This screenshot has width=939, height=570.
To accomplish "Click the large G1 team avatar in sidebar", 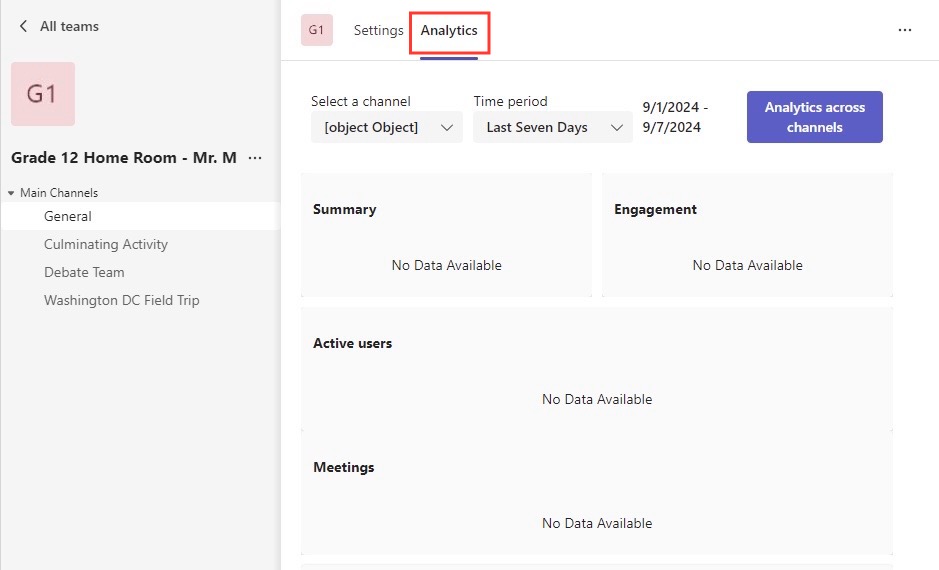I will [x=43, y=93].
